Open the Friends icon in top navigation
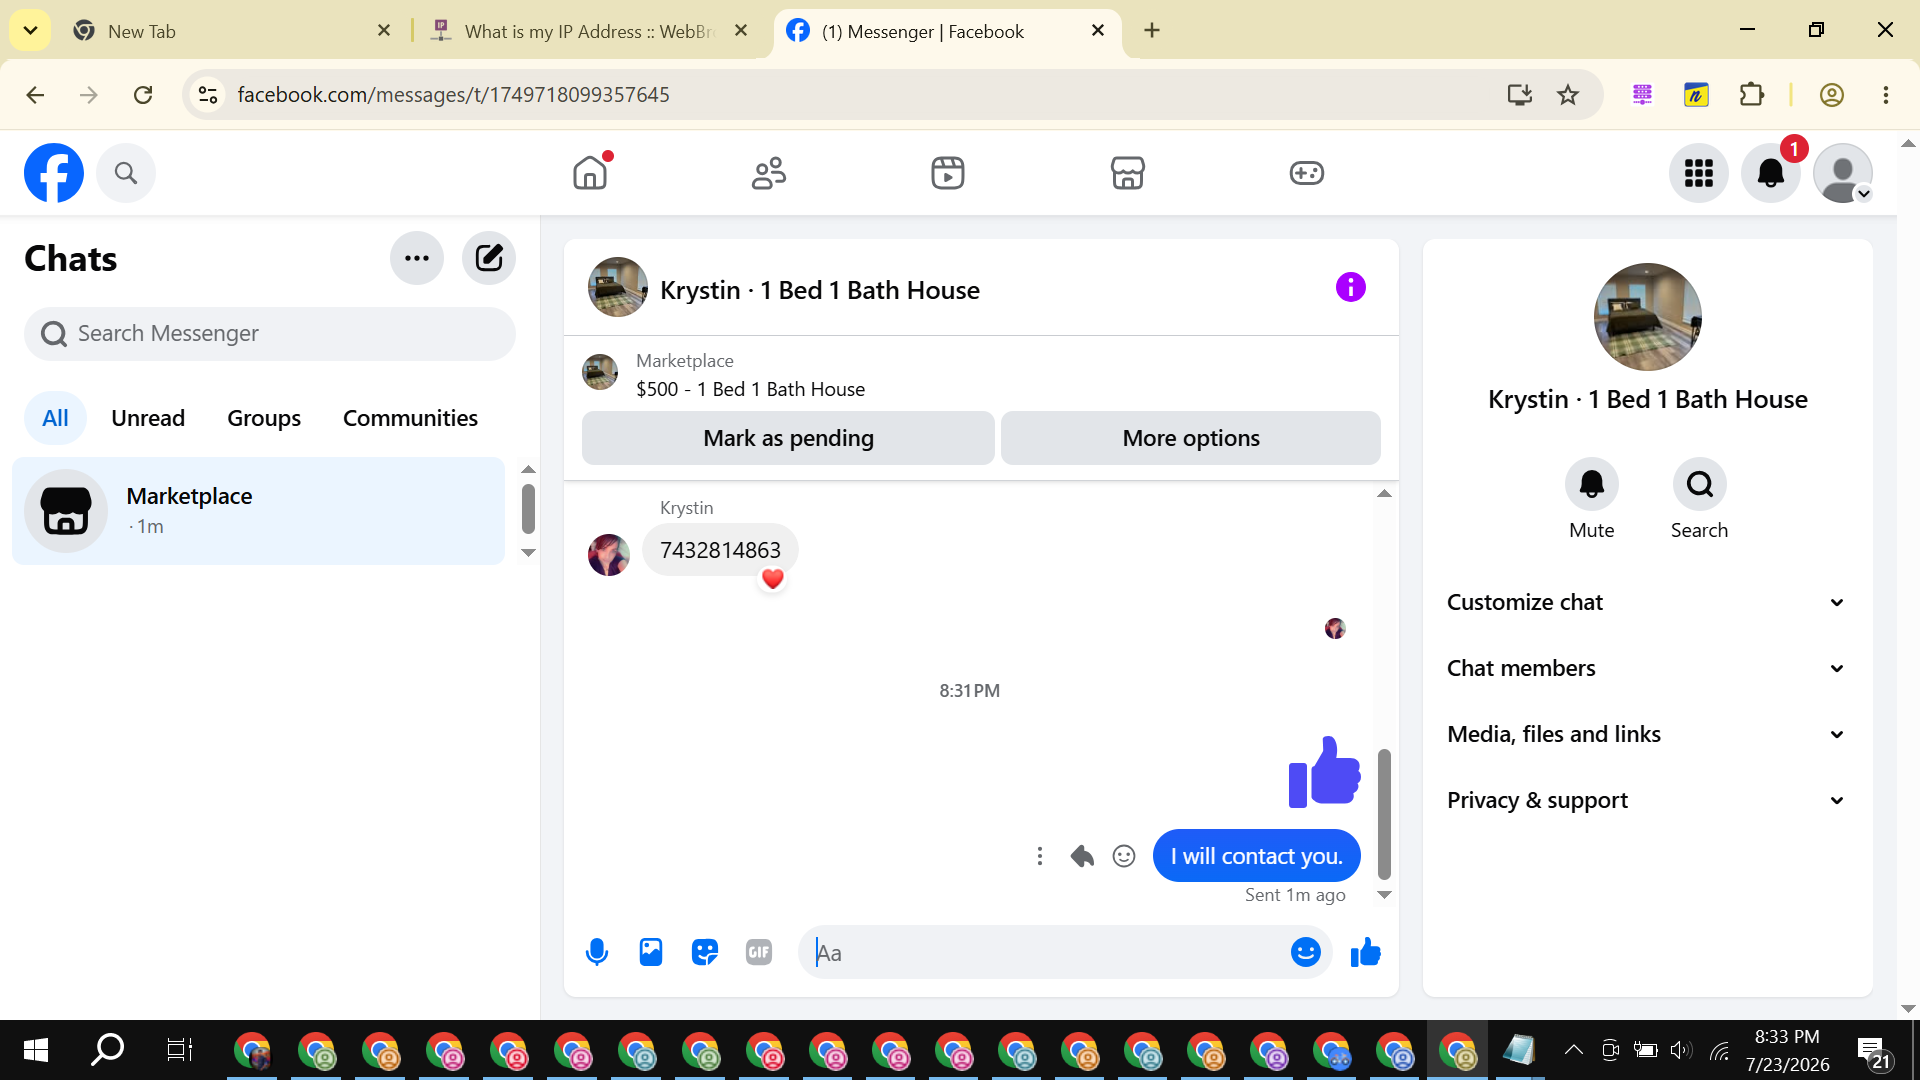This screenshot has height=1080, width=1920. pyautogui.click(x=769, y=173)
